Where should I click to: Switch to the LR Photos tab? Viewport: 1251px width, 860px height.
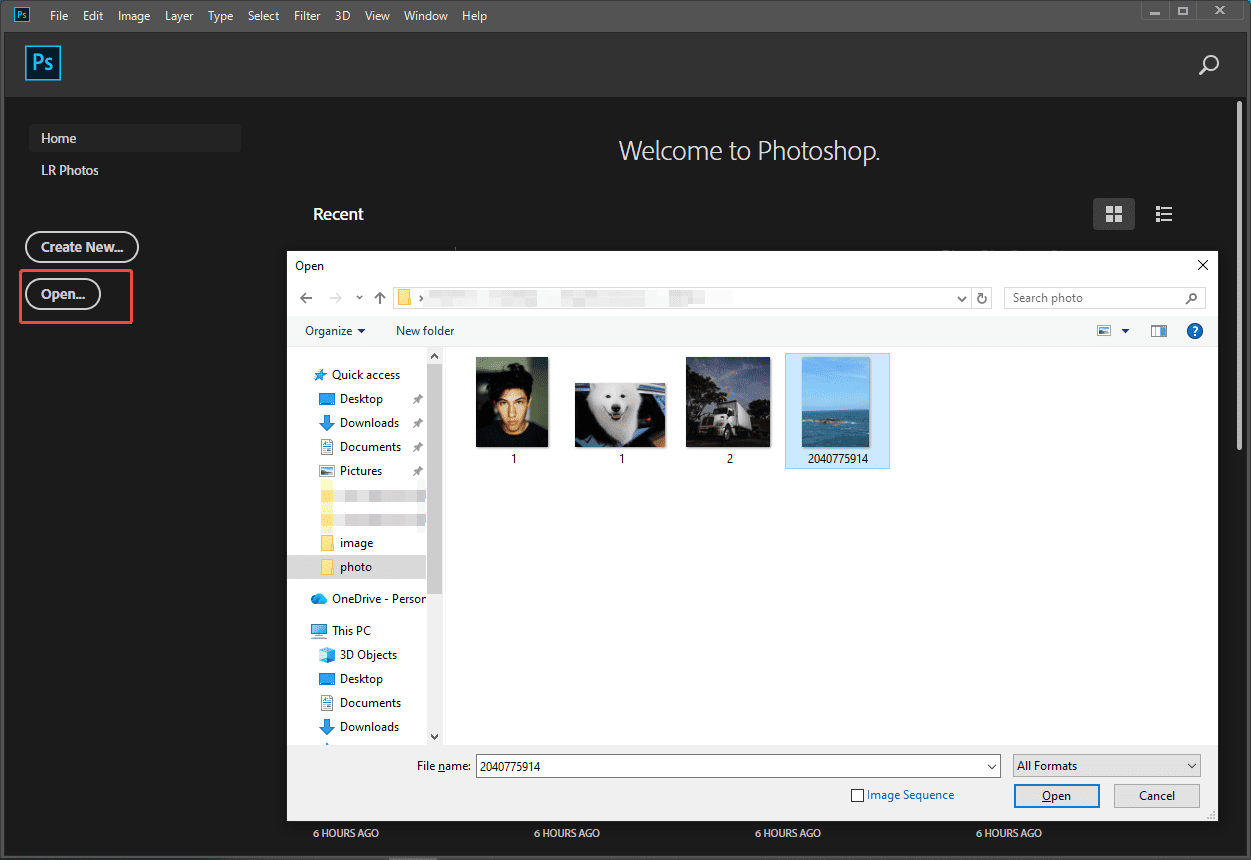tap(69, 170)
